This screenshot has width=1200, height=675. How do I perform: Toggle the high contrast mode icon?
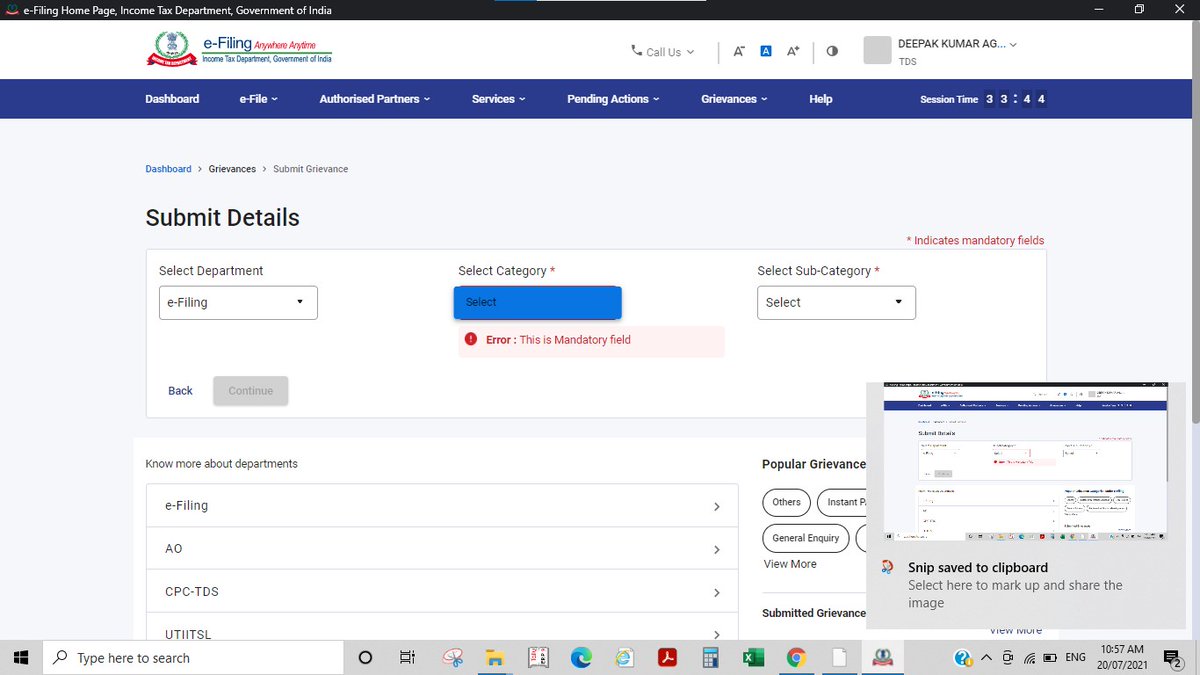point(833,51)
